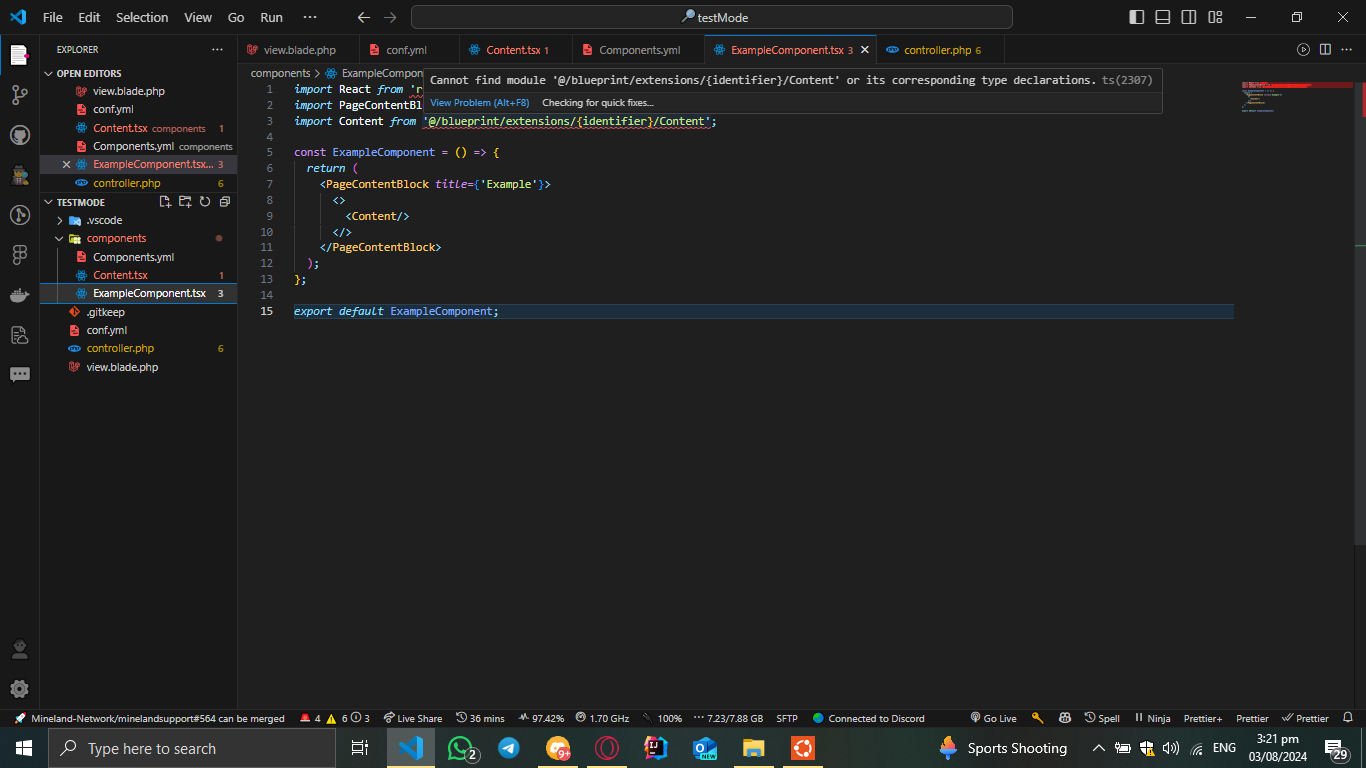Open the Manage gear menu
1366x768 pixels.
pos(19,689)
